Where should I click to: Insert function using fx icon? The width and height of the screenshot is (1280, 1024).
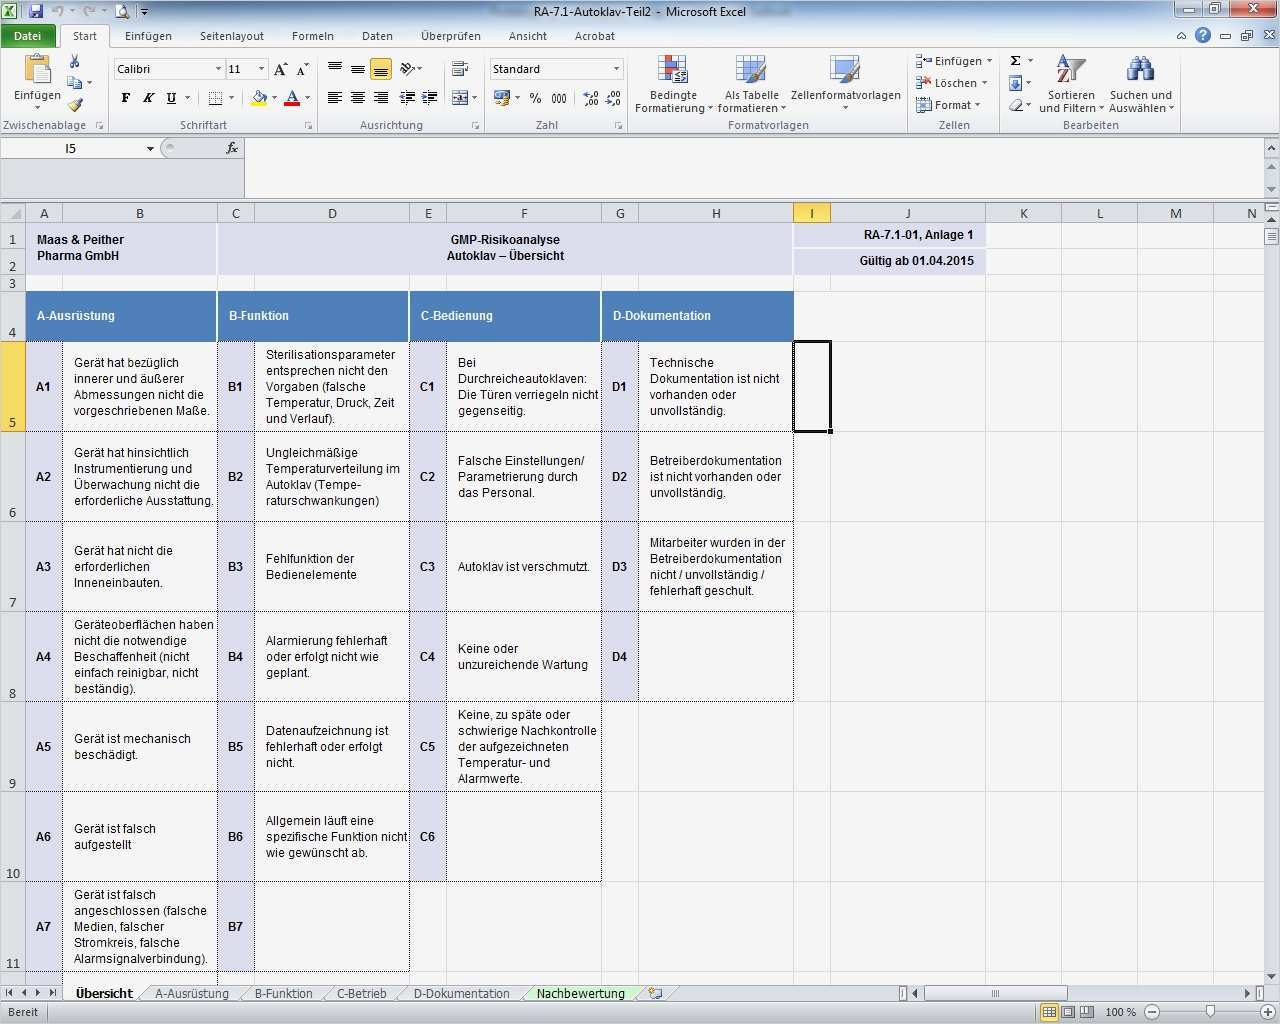(232, 148)
